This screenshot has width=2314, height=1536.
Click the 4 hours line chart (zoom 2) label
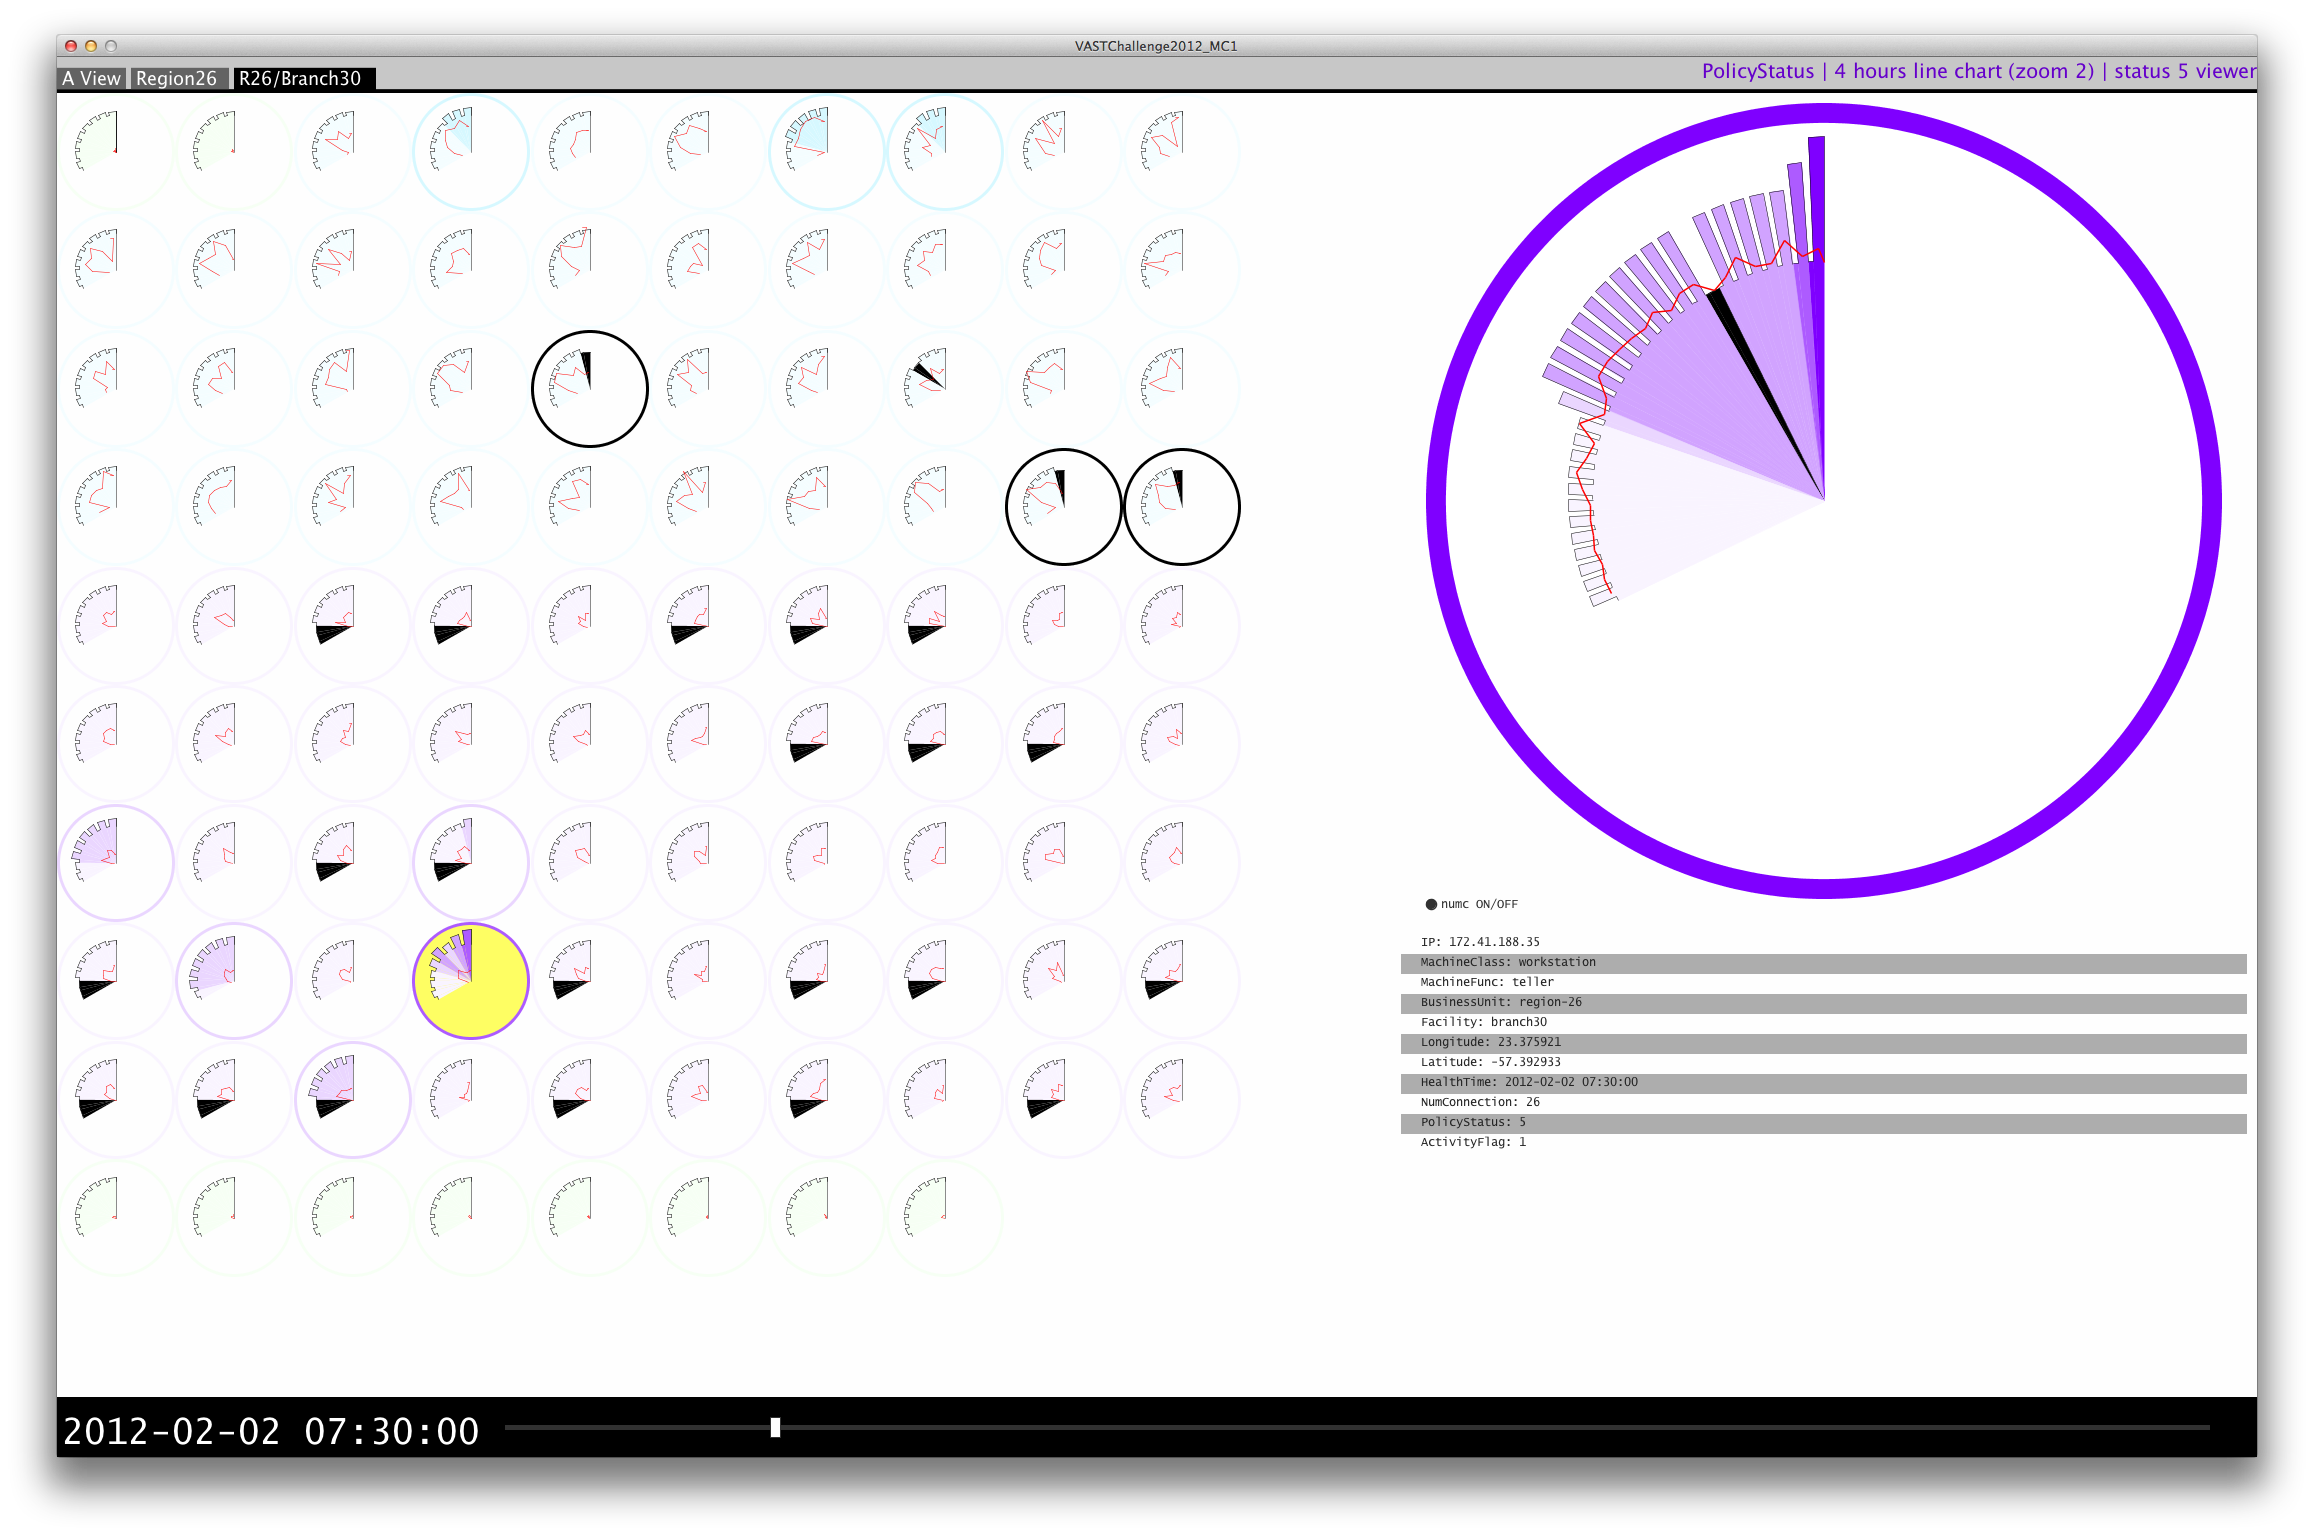pos(1963,71)
